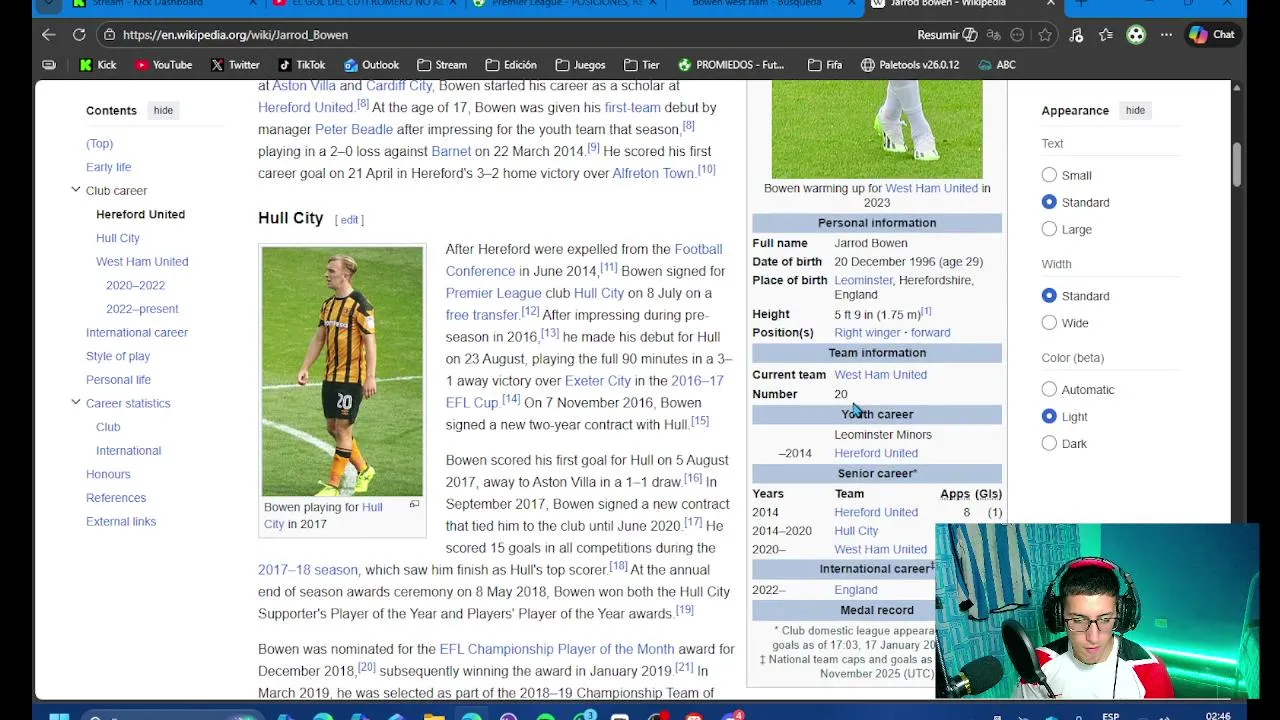
Task: Open EFL Championship Player of the Month link
Action: 557,649
